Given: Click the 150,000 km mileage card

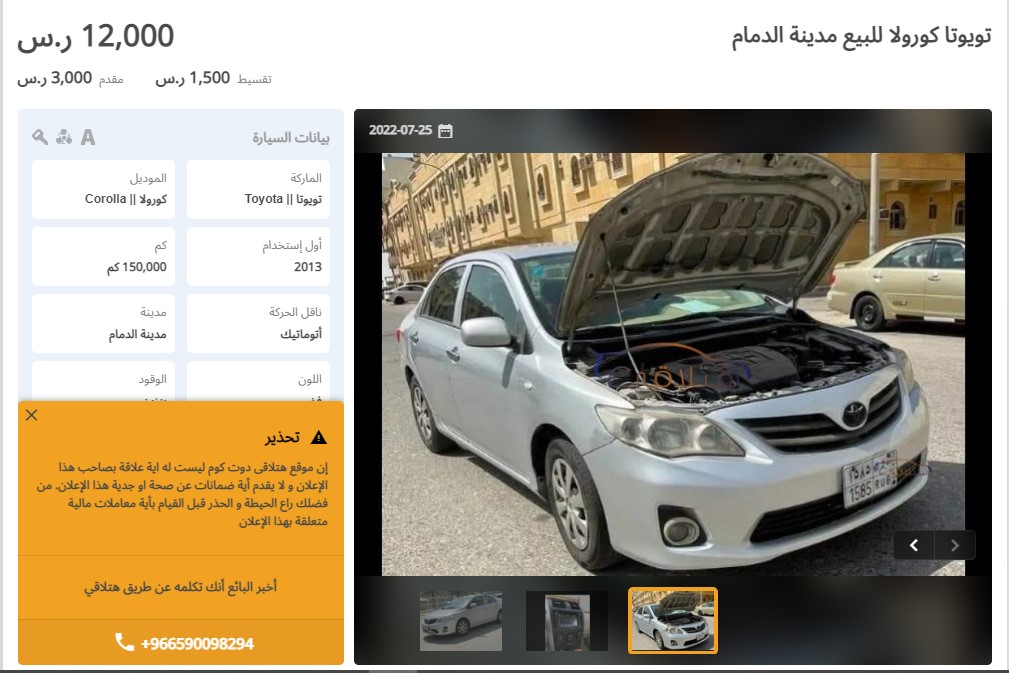Looking at the screenshot, I should point(103,256).
